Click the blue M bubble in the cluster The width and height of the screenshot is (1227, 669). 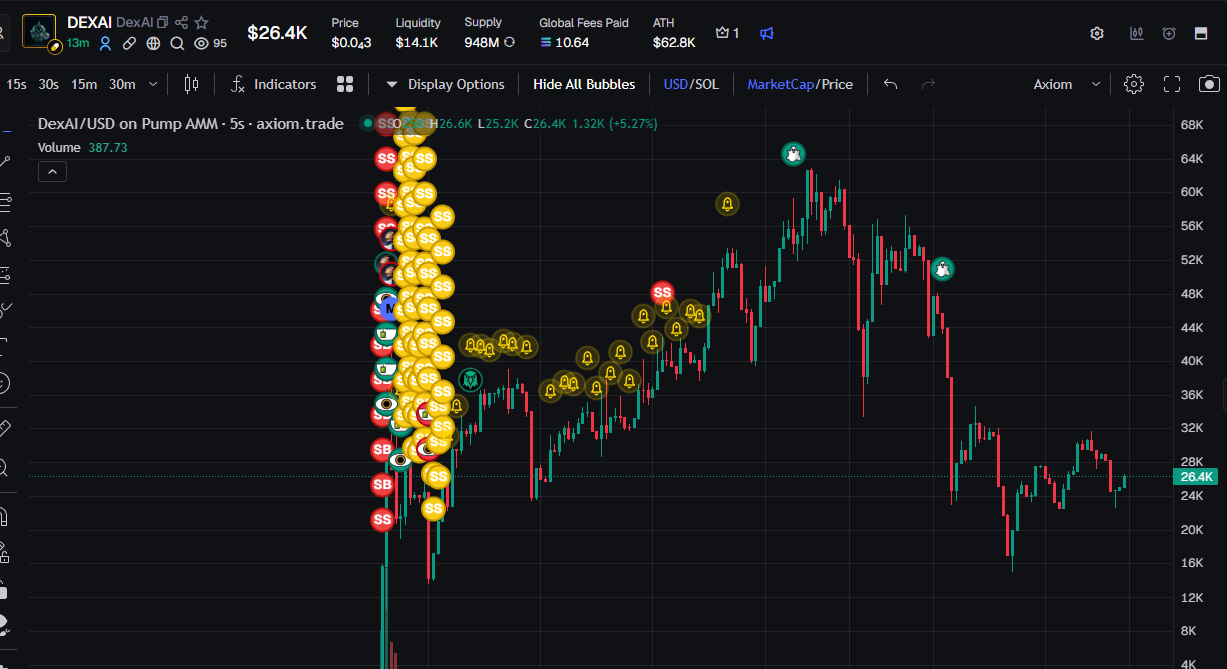(x=391, y=308)
